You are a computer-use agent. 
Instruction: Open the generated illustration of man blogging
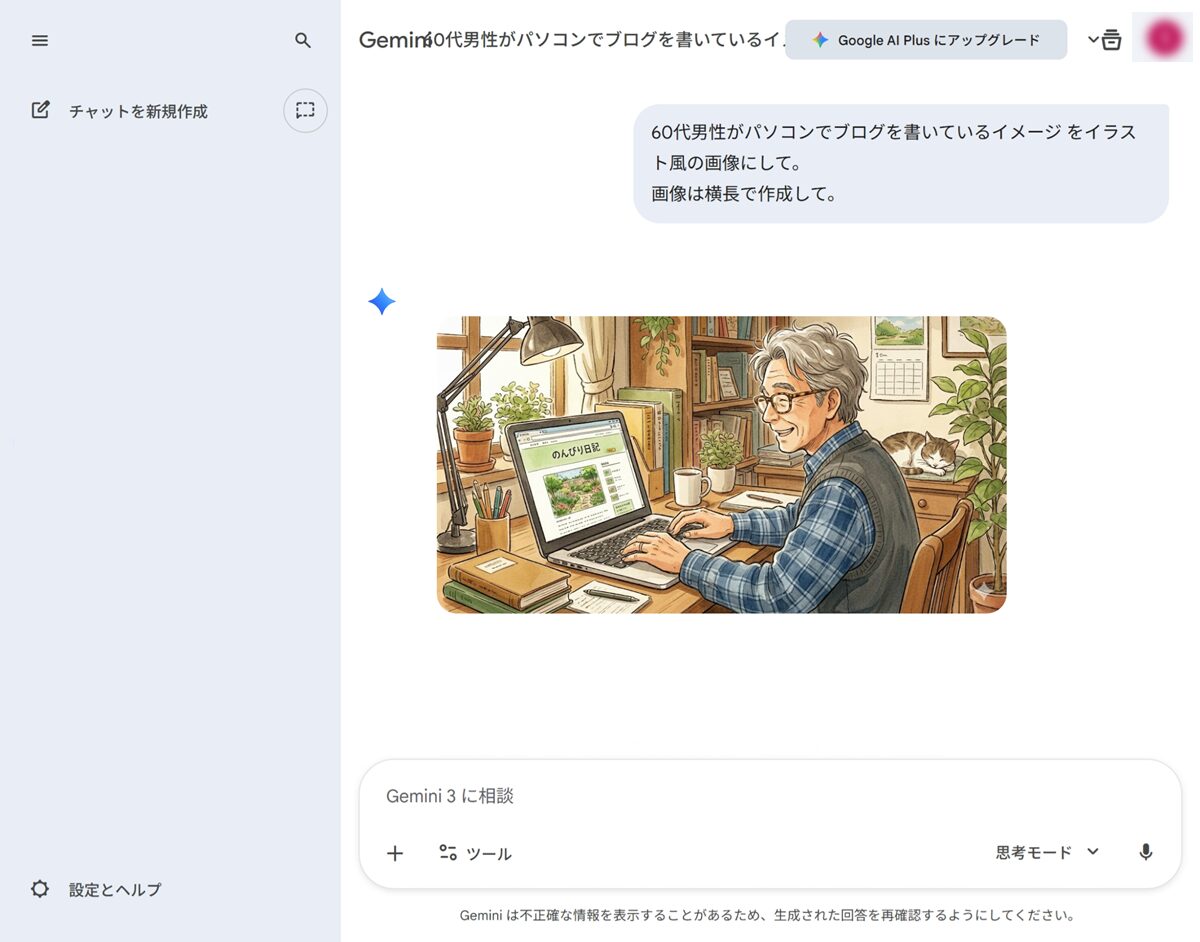(721, 464)
